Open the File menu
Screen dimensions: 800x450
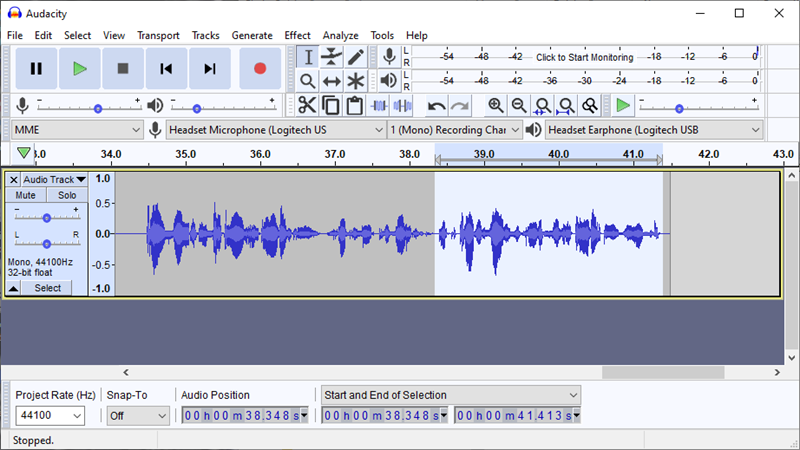[x=15, y=35]
